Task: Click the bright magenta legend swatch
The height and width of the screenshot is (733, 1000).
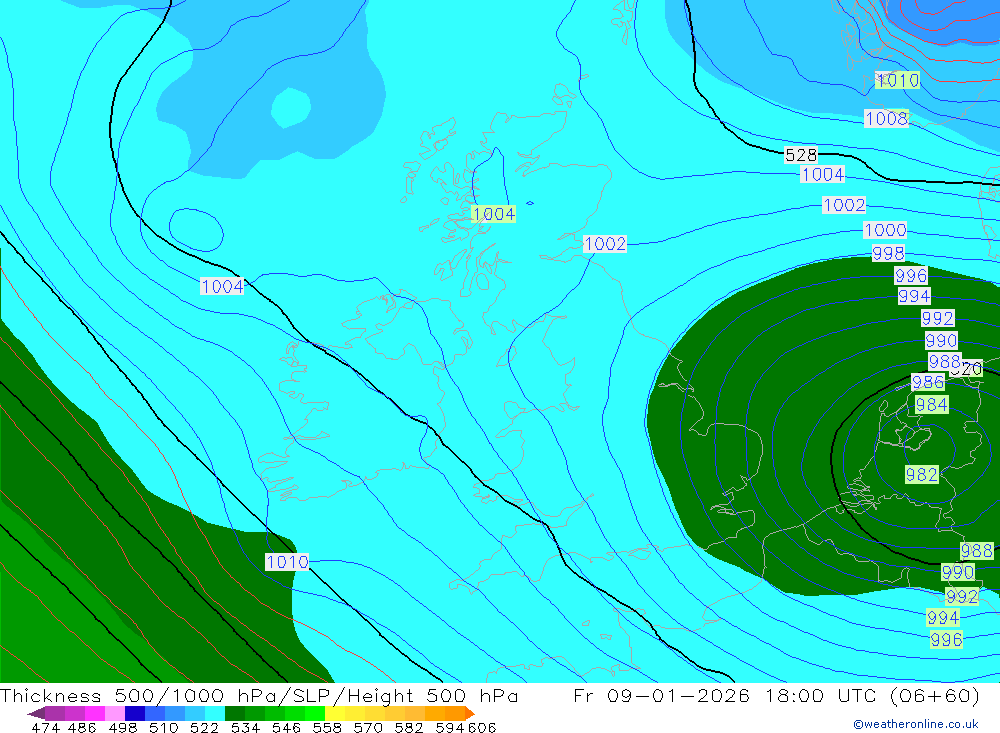Action: pyautogui.click(x=95, y=713)
